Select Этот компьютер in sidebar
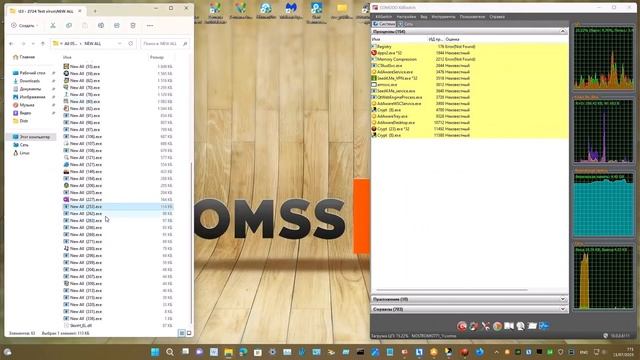This screenshot has height=360, width=640. pos(31,137)
